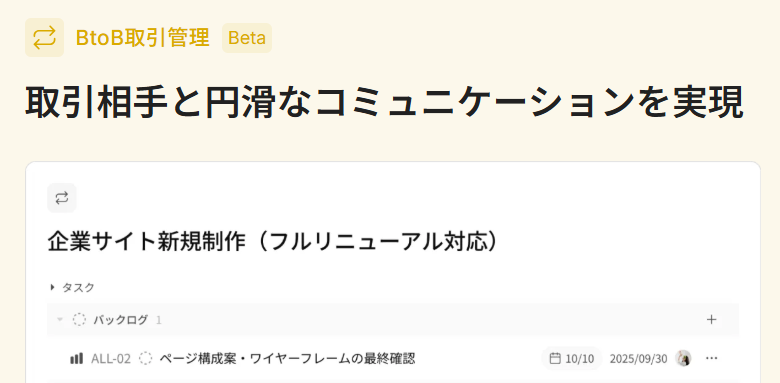The image size is (780, 383).
Task: Click the priority bars icon beside ALL-02
Action: (77, 359)
